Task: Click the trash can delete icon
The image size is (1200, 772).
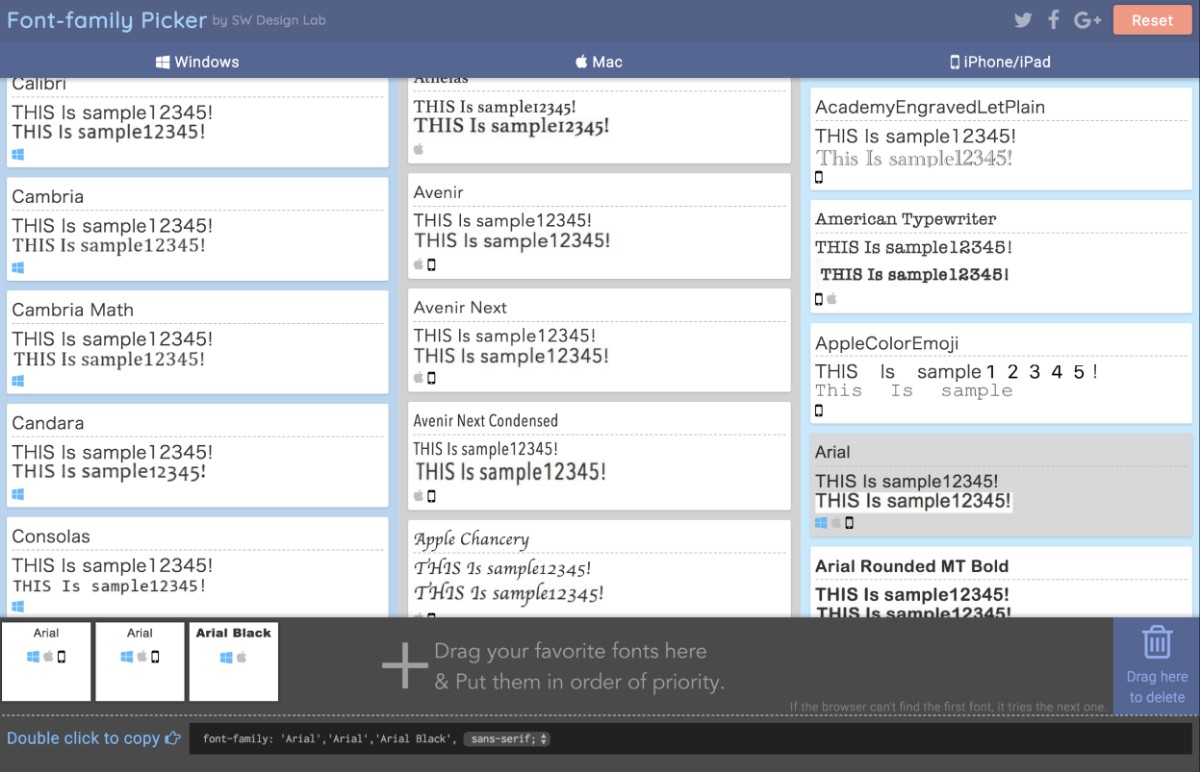Action: (1157, 642)
